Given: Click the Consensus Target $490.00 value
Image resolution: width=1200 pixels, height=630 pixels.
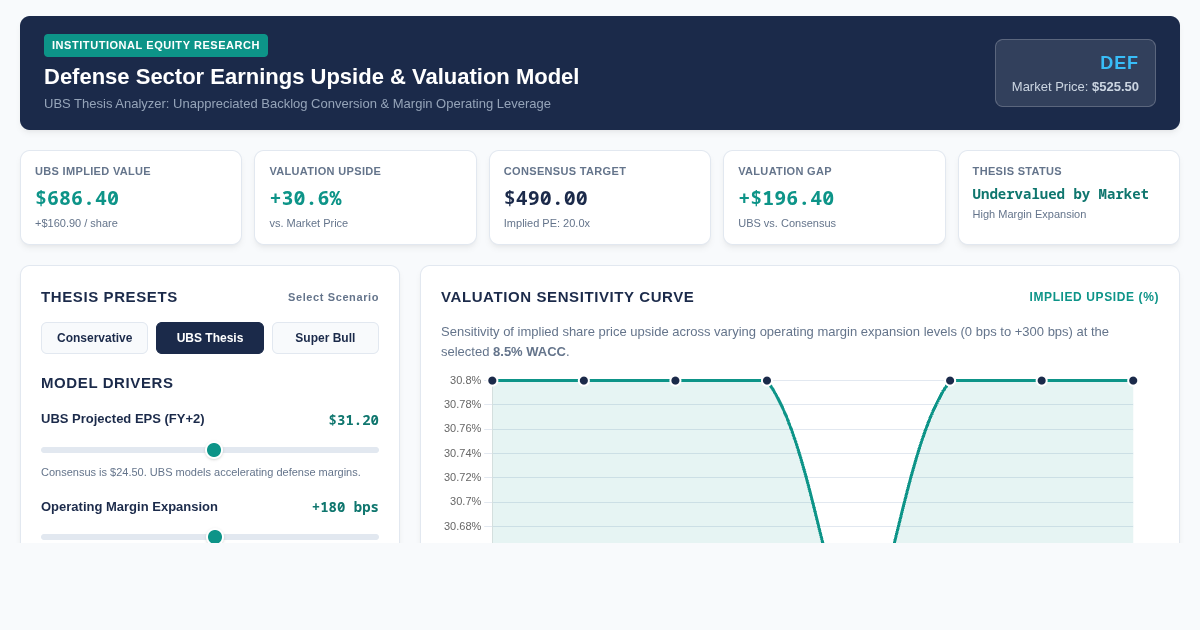Looking at the screenshot, I should tap(546, 198).
